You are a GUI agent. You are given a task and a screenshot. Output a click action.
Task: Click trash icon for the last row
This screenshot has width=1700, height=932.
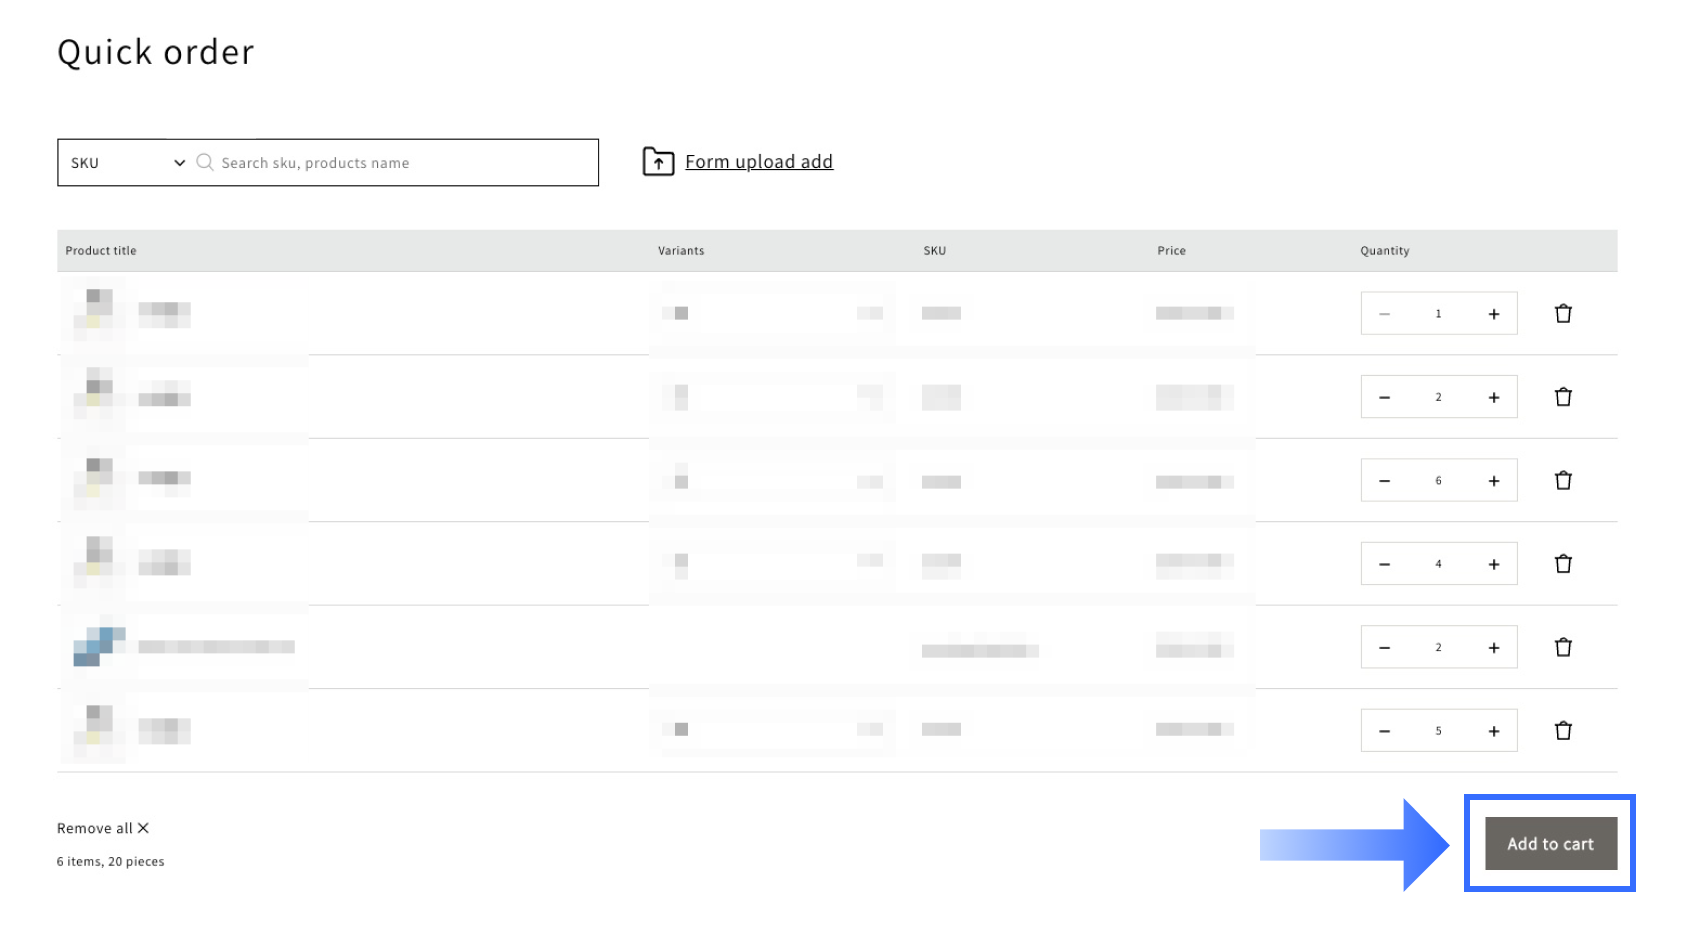click(x=1563, y=731)
